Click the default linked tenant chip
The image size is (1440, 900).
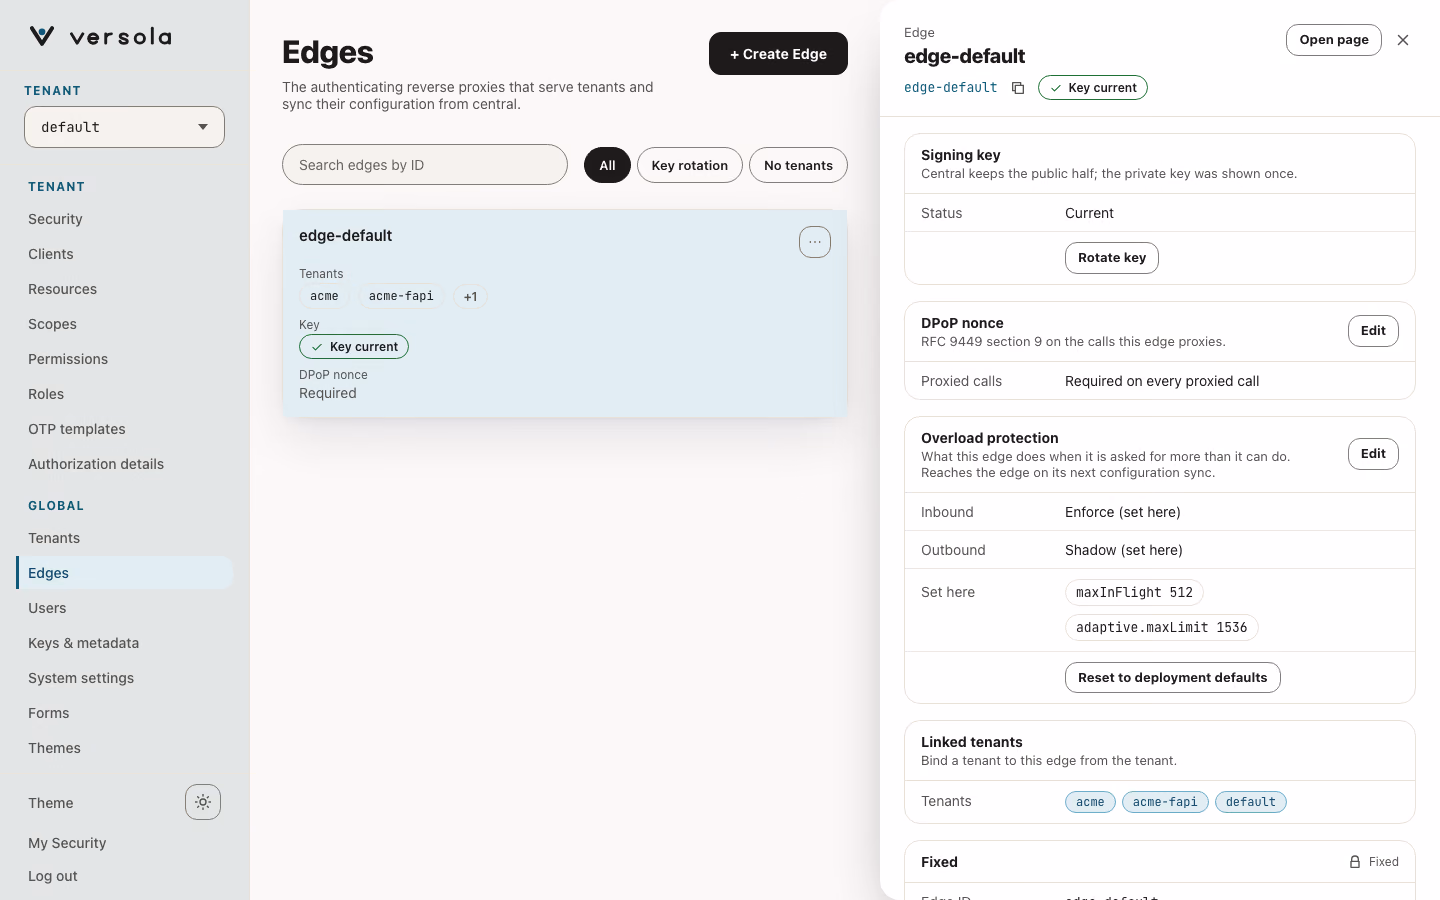[1251, 802]
